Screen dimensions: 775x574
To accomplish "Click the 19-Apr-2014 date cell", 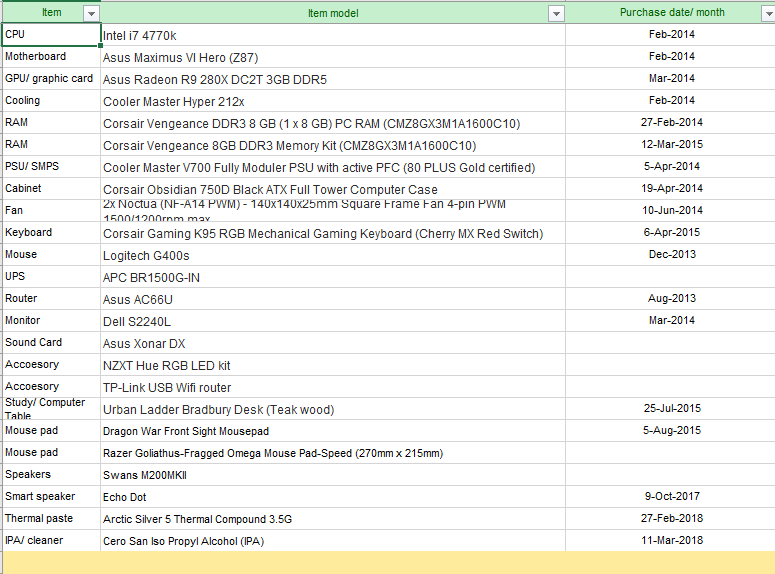I will (x=672, y=188).
